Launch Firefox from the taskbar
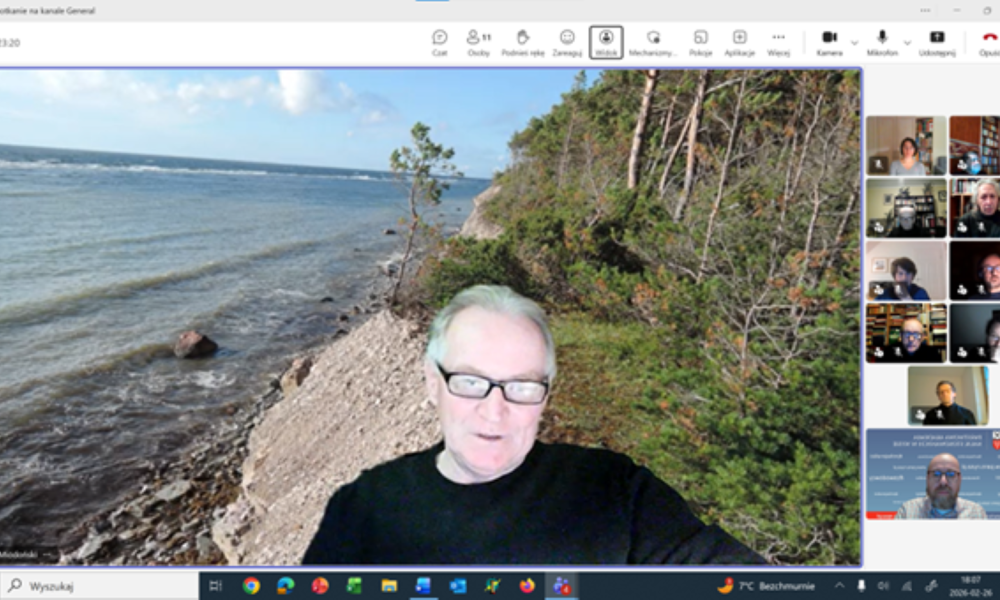Image resolution: width=1000 pixels, height=600 pixels. tap(527, 586)
